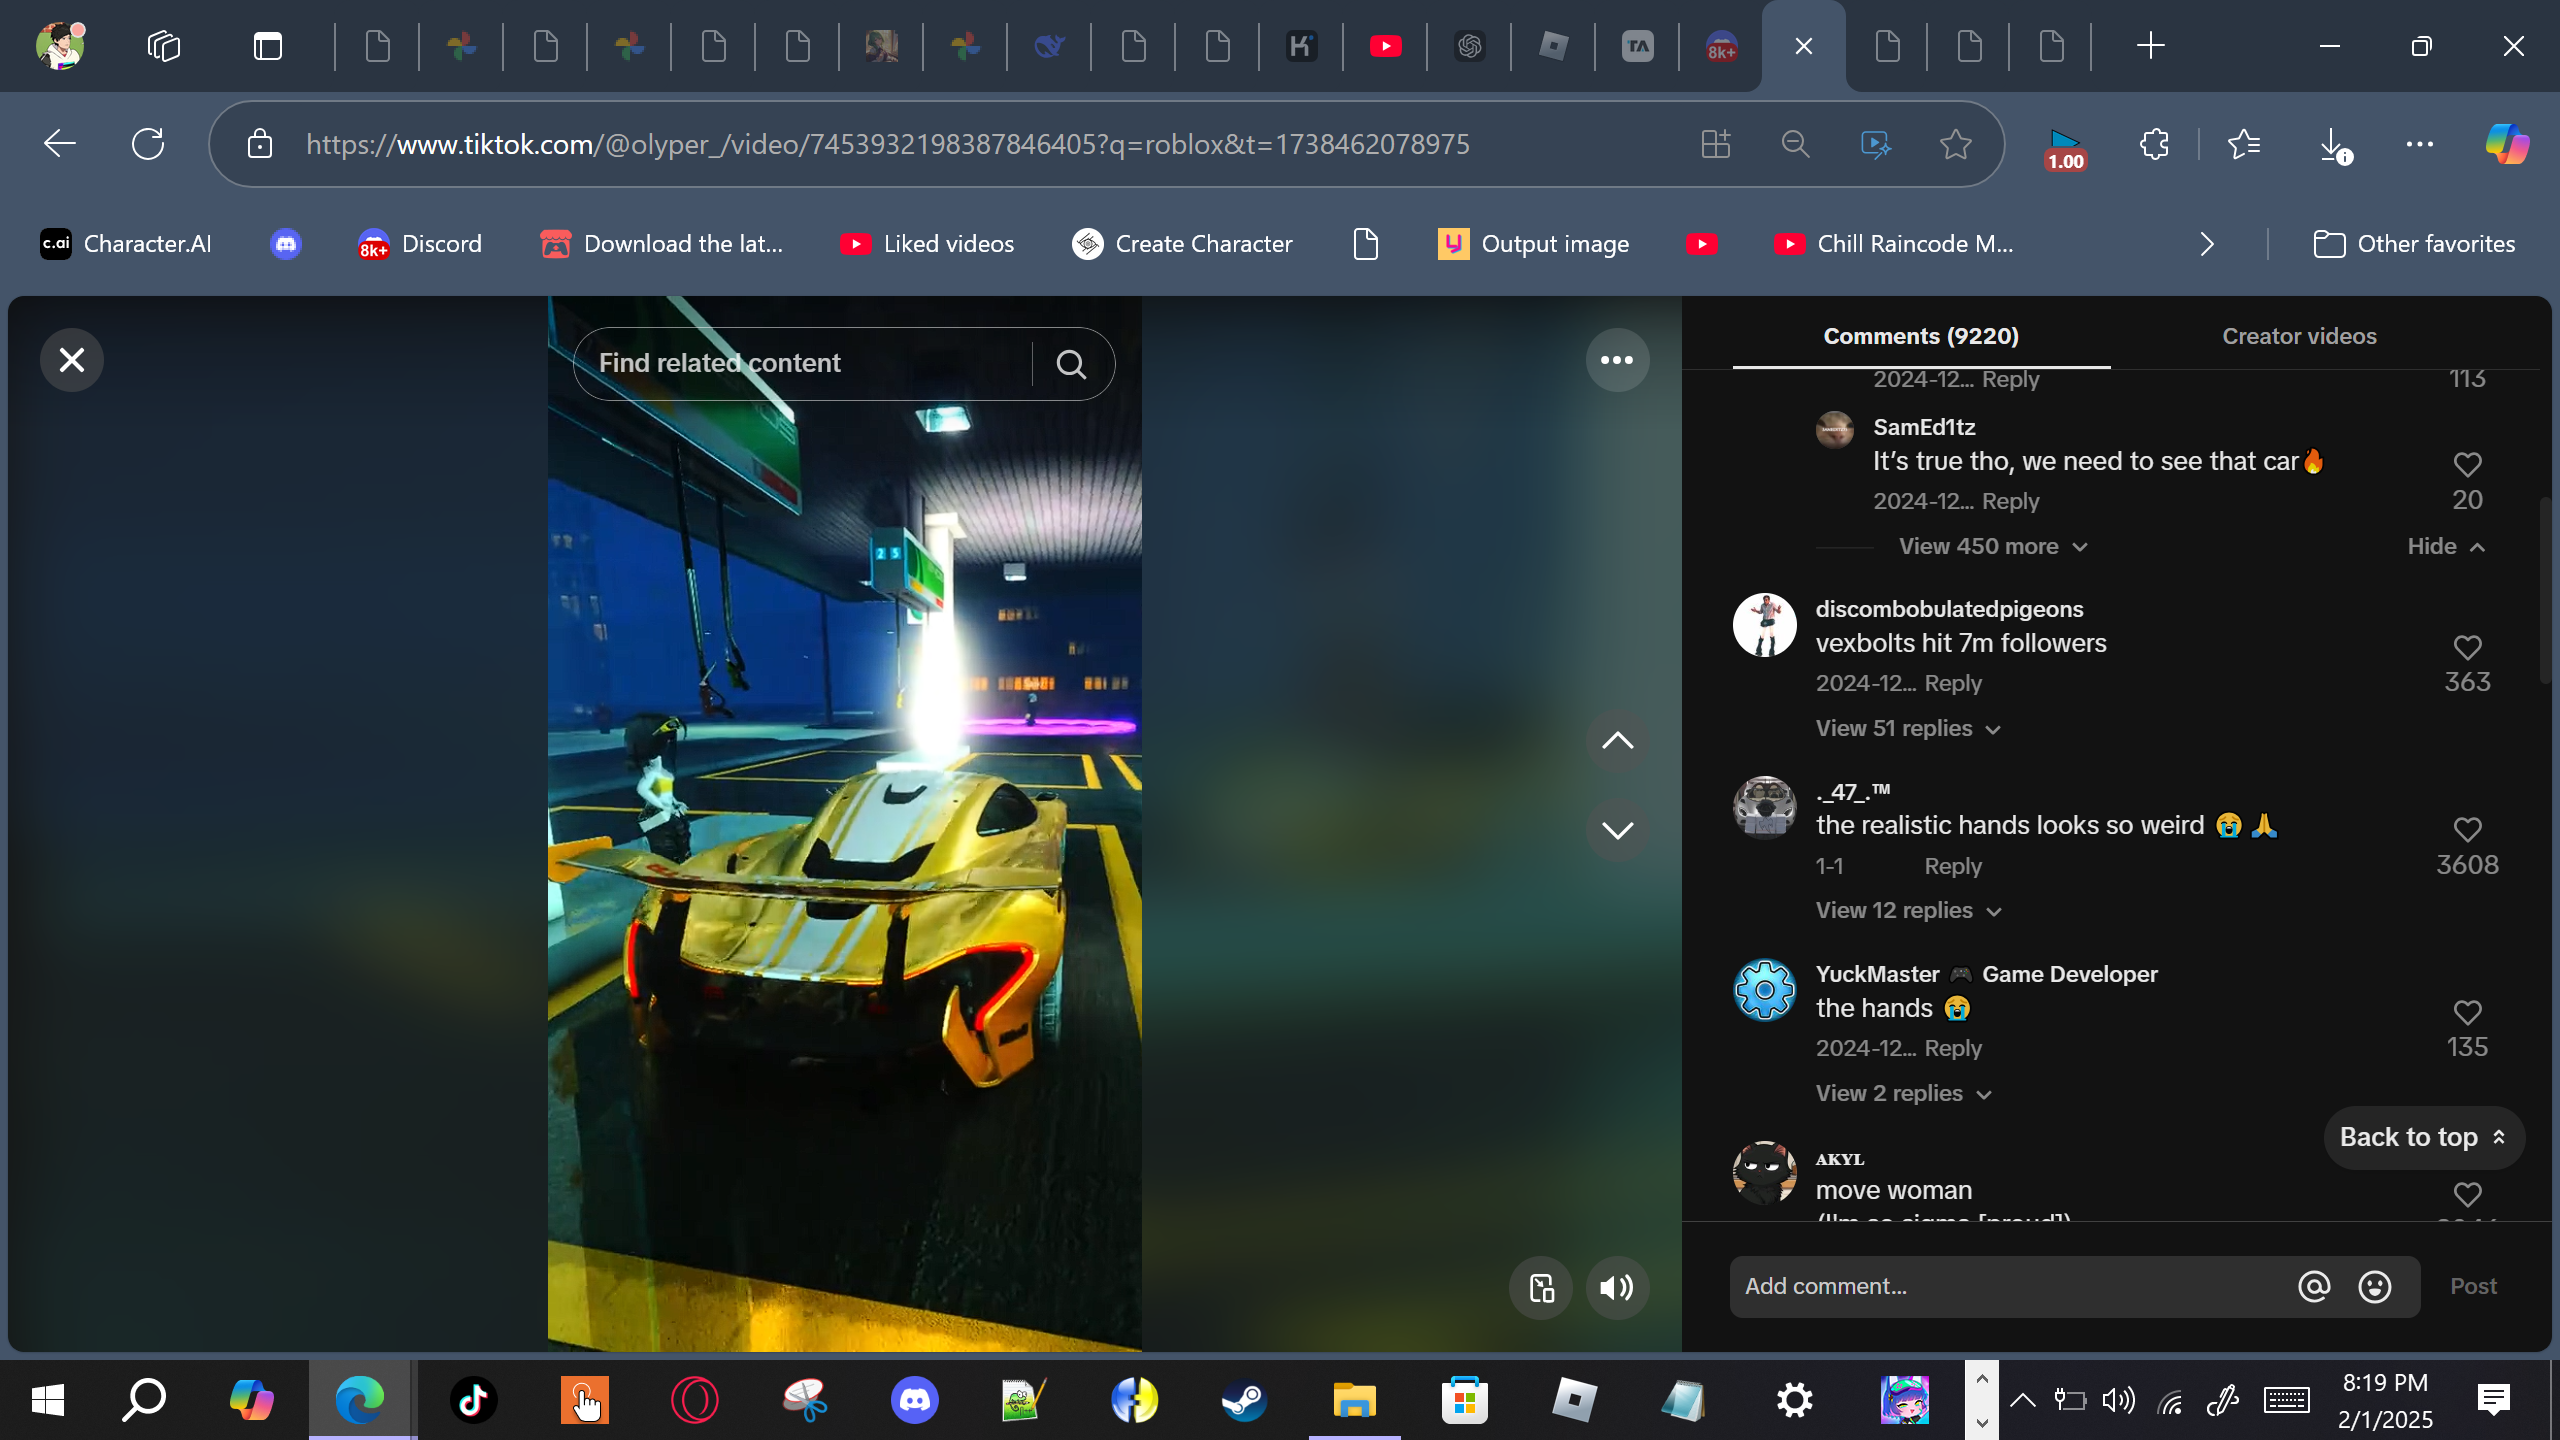2560x1440 pixels.
Task: Like the discombobulatedpigeons comment
Action: point(2467,648)
